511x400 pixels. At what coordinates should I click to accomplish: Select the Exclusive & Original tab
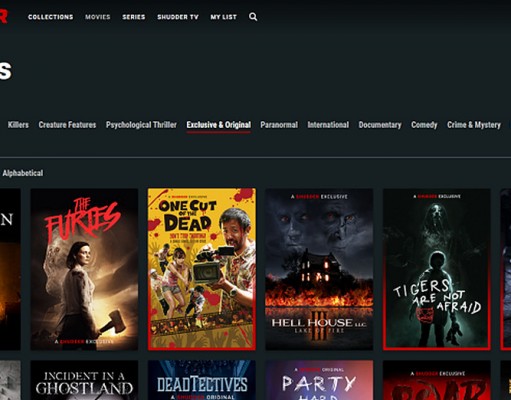[219, 125]
